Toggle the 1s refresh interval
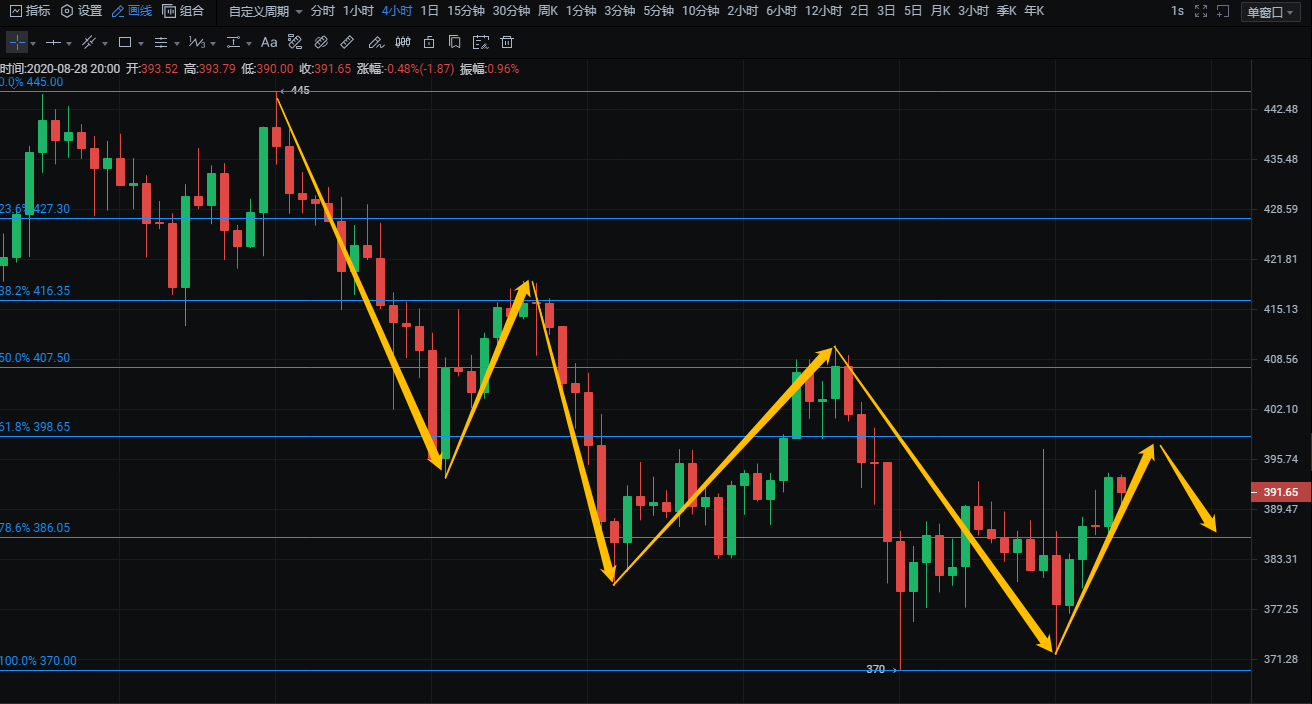The width and height of the screenshot is (1312, 704). [1177, 11]
